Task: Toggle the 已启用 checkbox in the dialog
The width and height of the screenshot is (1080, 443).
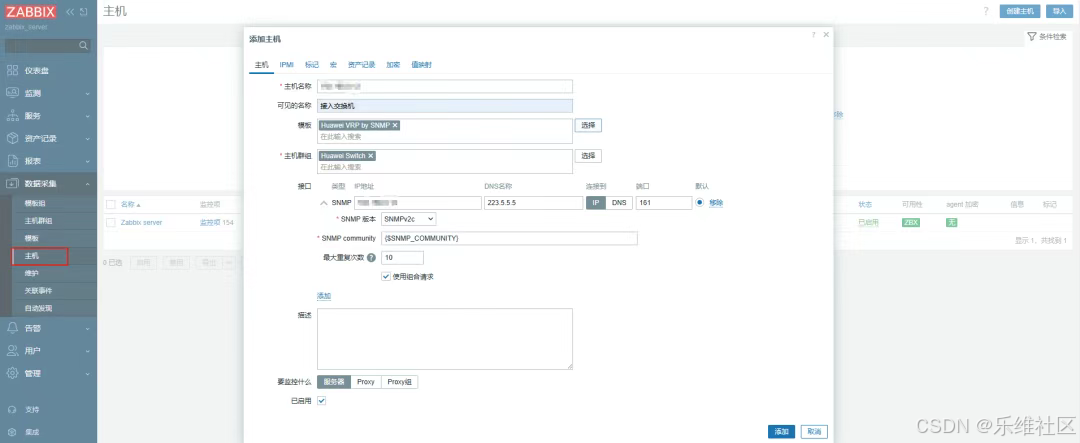Action: click(322, 400)
